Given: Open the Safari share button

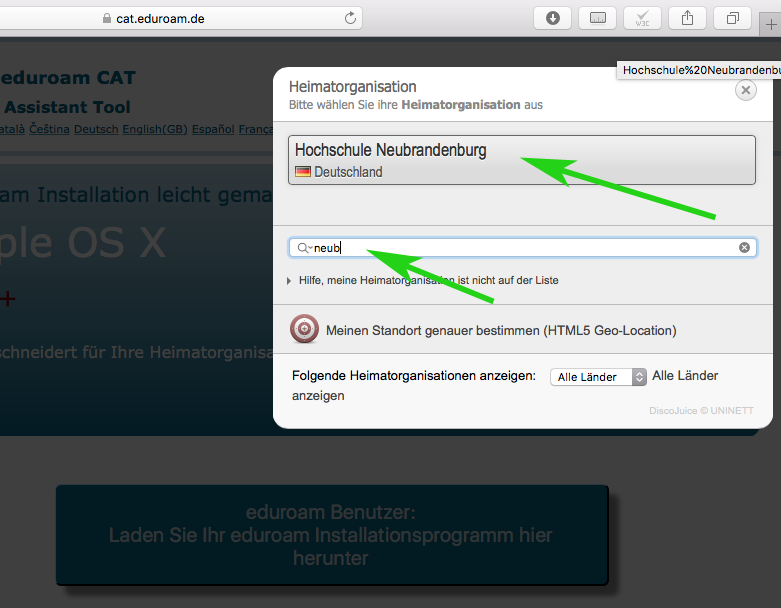Looking at the screenshot, I should click(x=687, y=18).
